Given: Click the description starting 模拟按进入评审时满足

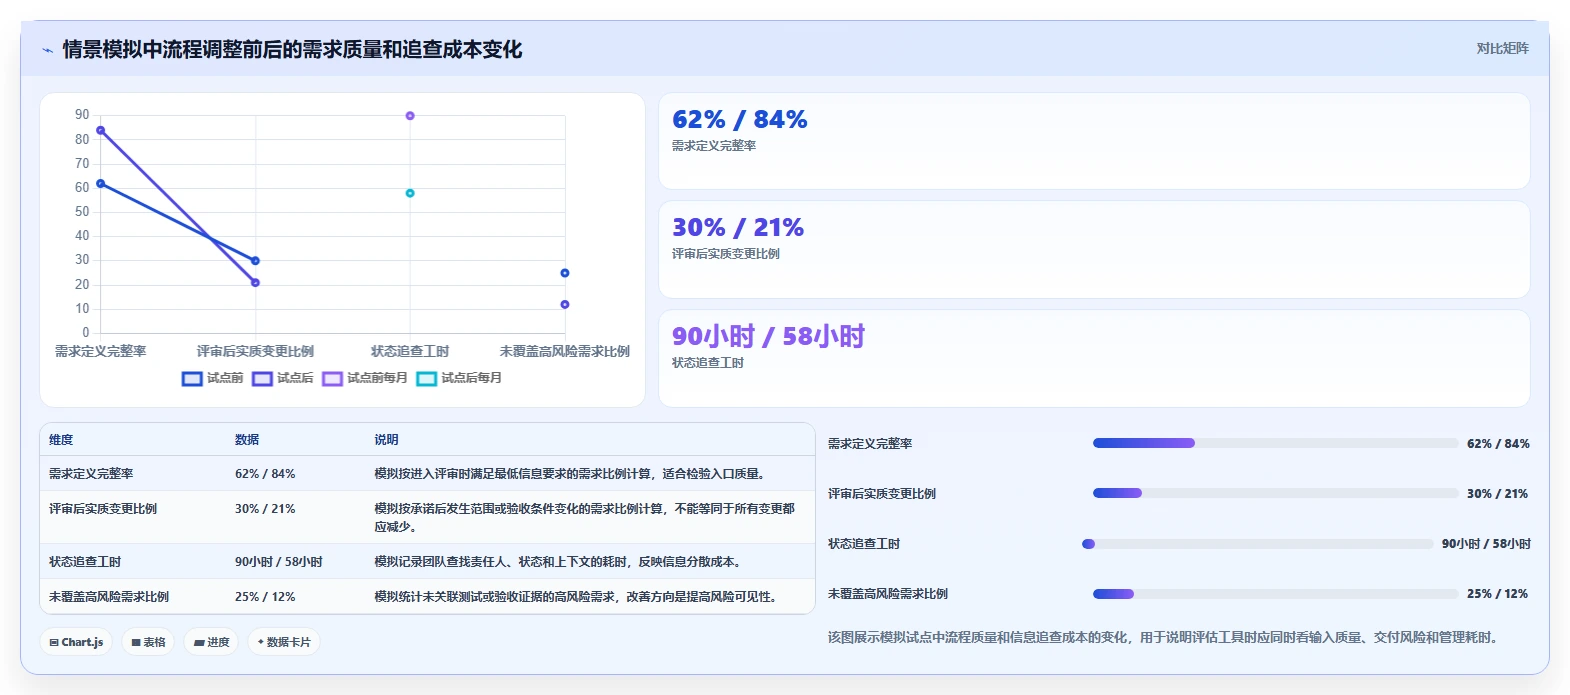Looking at the screenshot, I should (x=571, y=474).
